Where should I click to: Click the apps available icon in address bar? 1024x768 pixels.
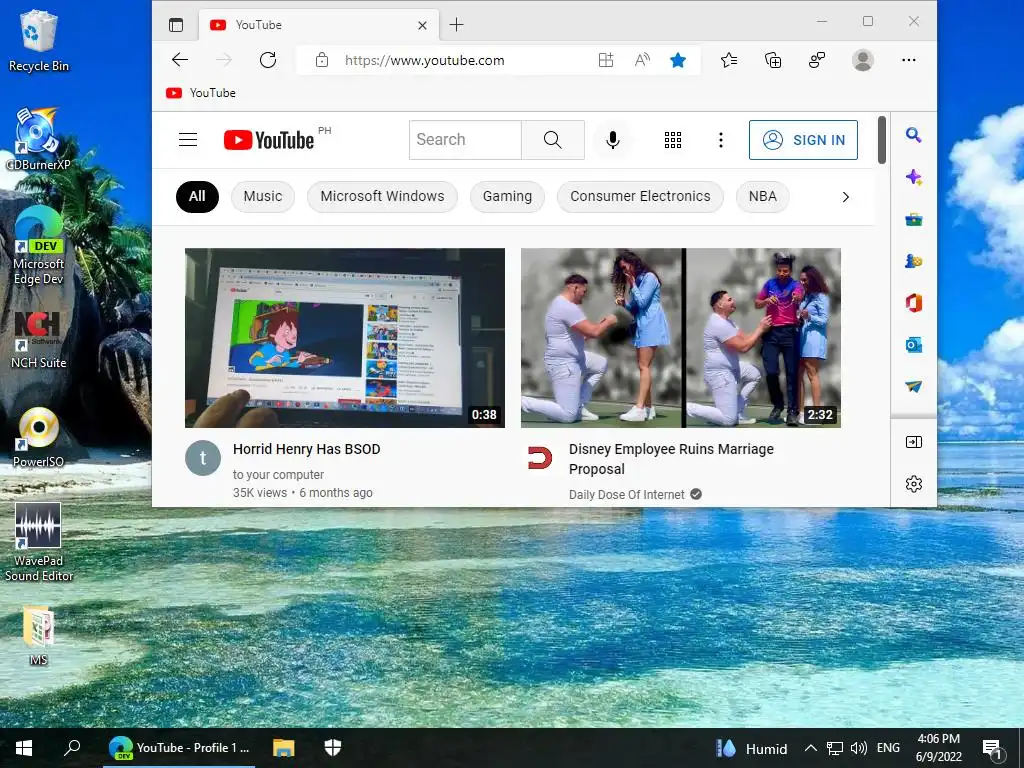point(606,60)
